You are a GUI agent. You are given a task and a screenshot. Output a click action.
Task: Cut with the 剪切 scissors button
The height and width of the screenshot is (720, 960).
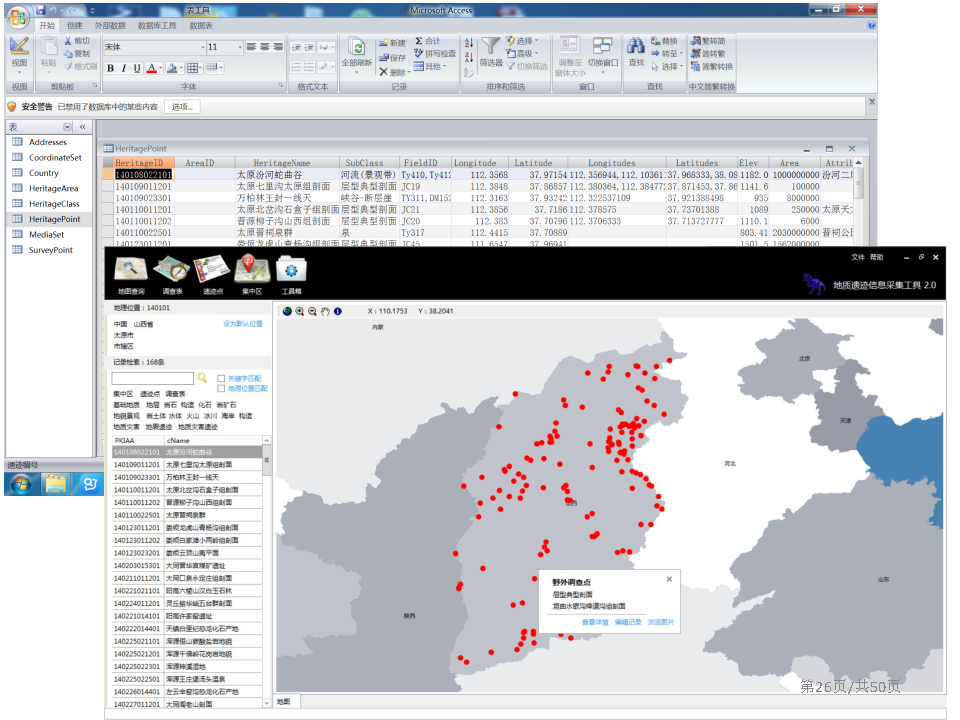point(77,40)
